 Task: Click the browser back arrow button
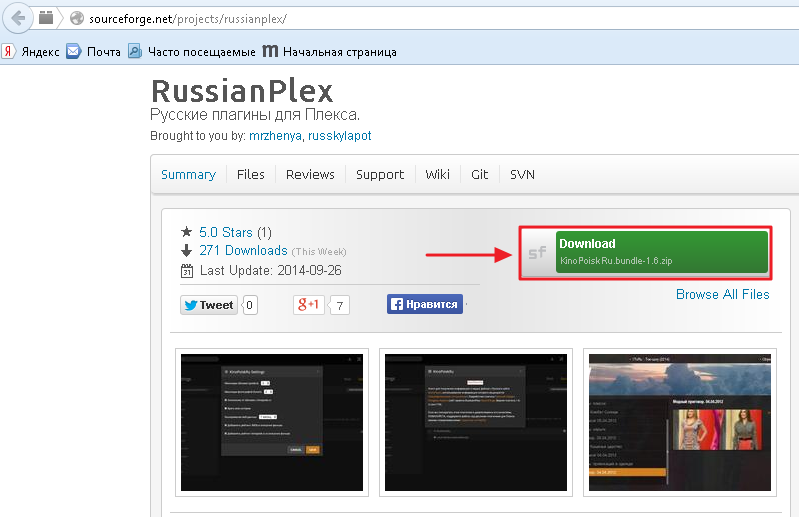click(x=18, y=18)
